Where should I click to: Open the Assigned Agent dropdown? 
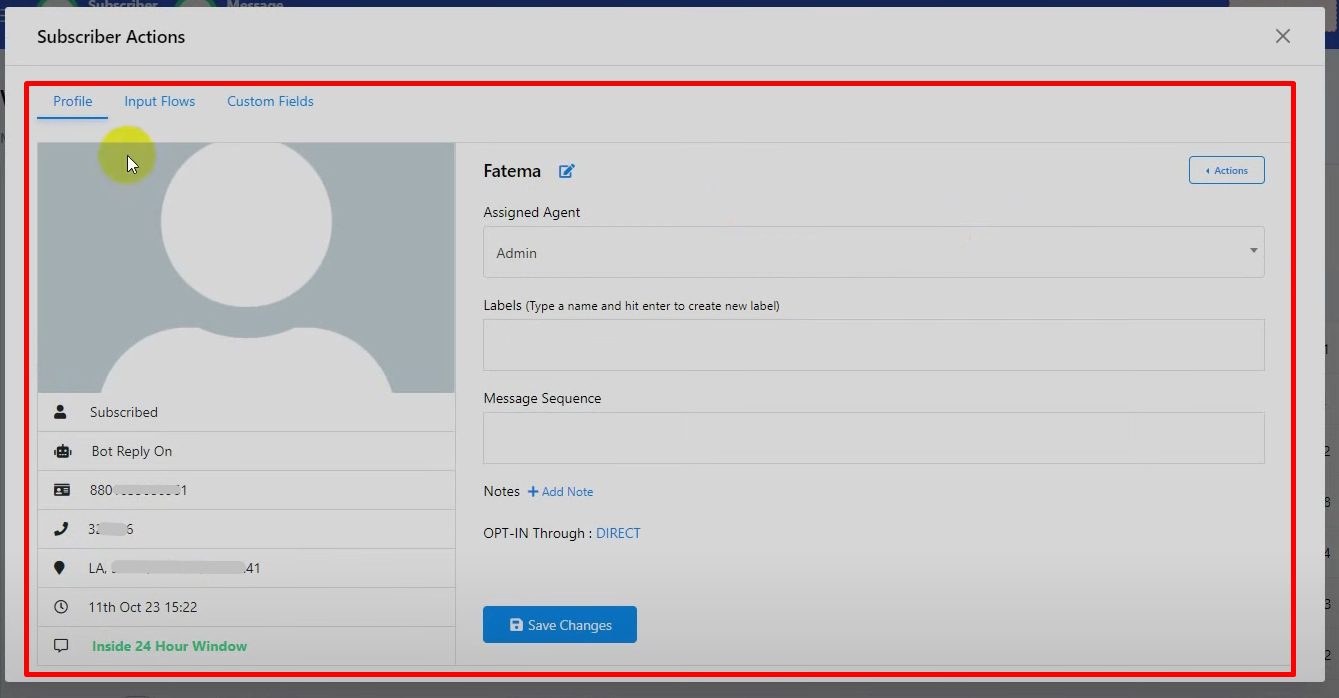pyautogui.click(x=873, y=252)
